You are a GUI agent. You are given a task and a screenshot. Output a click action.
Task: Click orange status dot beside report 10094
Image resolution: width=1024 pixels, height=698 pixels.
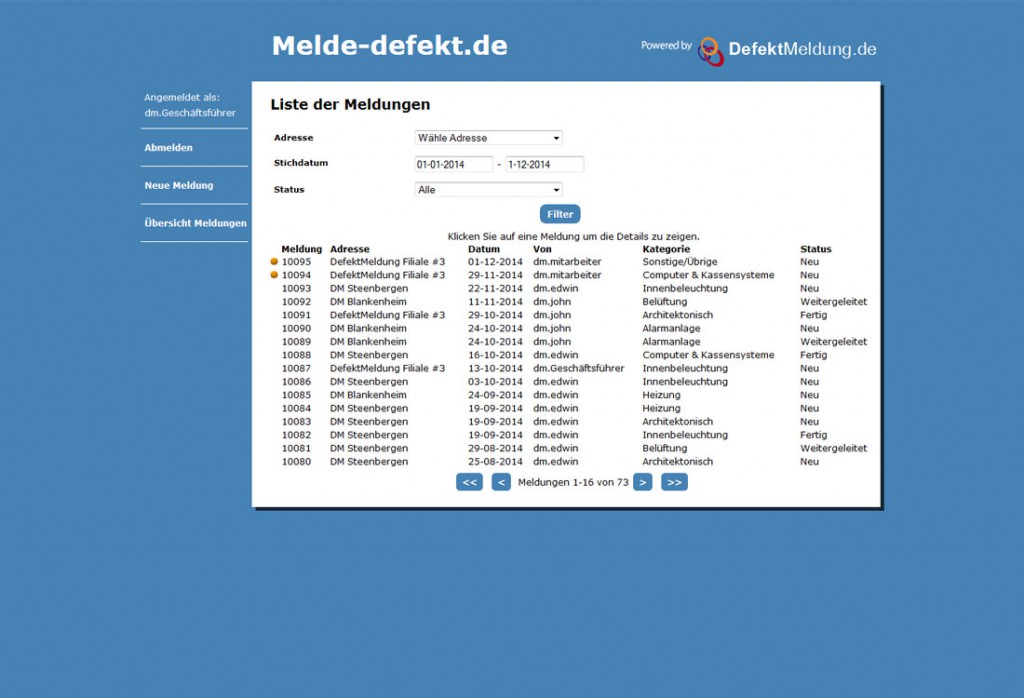[274, 275]
